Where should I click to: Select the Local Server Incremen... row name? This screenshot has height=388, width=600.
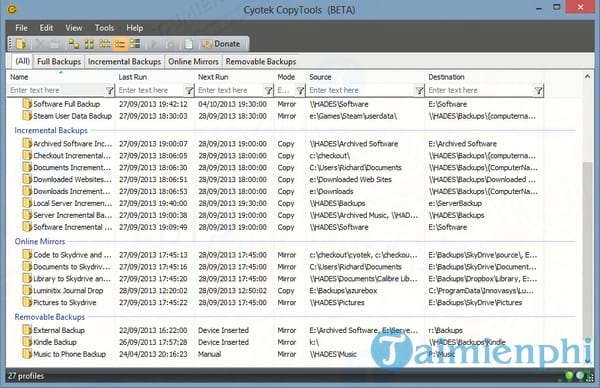coord(73,203)
